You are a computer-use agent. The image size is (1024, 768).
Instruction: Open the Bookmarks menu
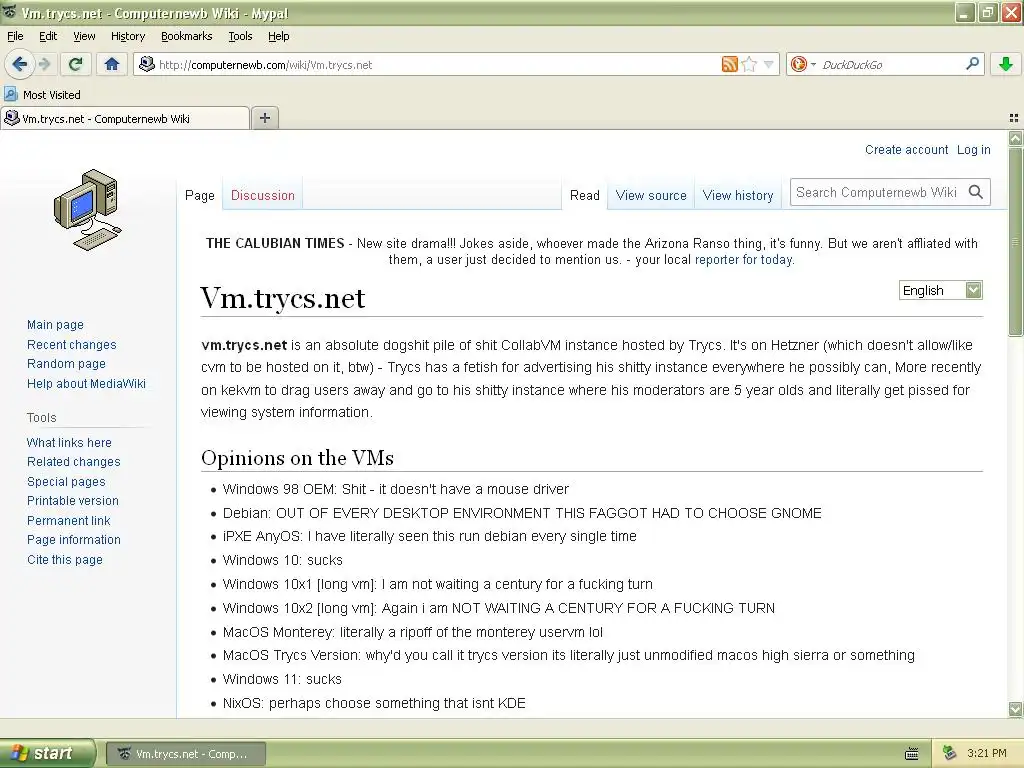(186, 36)
